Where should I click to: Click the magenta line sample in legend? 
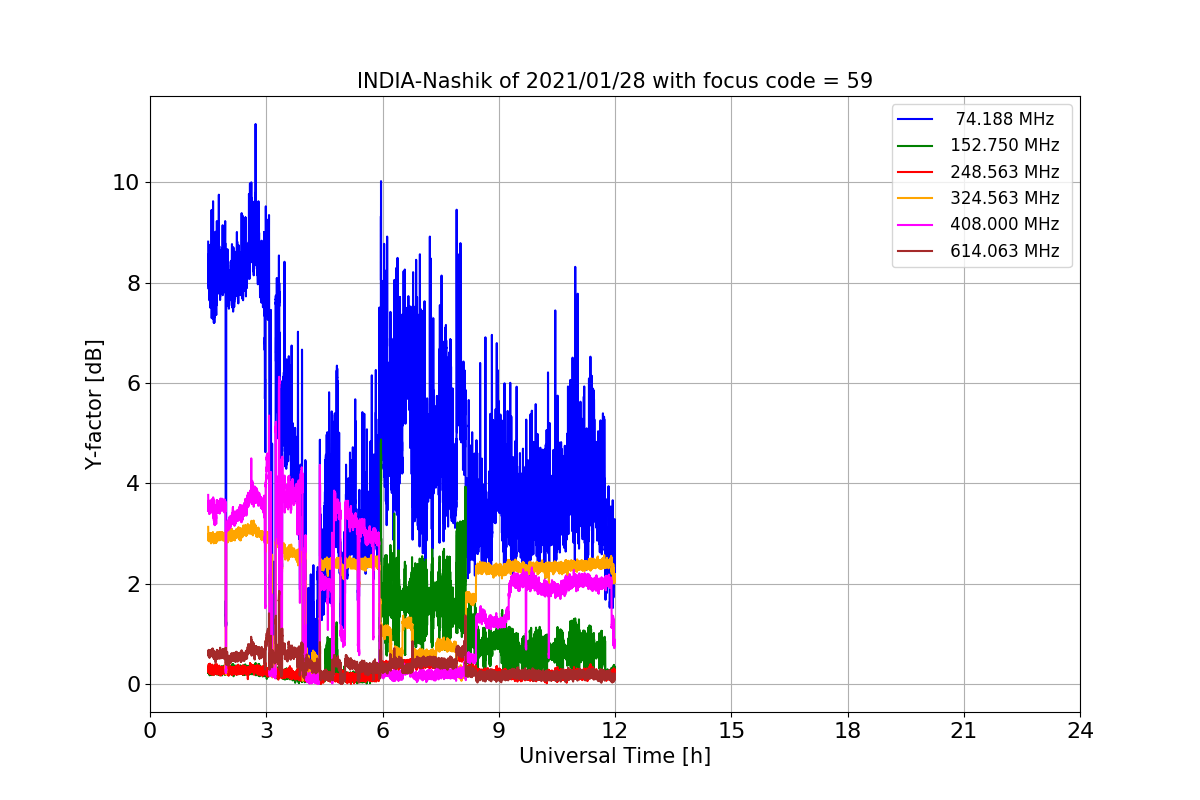(915, 224)
